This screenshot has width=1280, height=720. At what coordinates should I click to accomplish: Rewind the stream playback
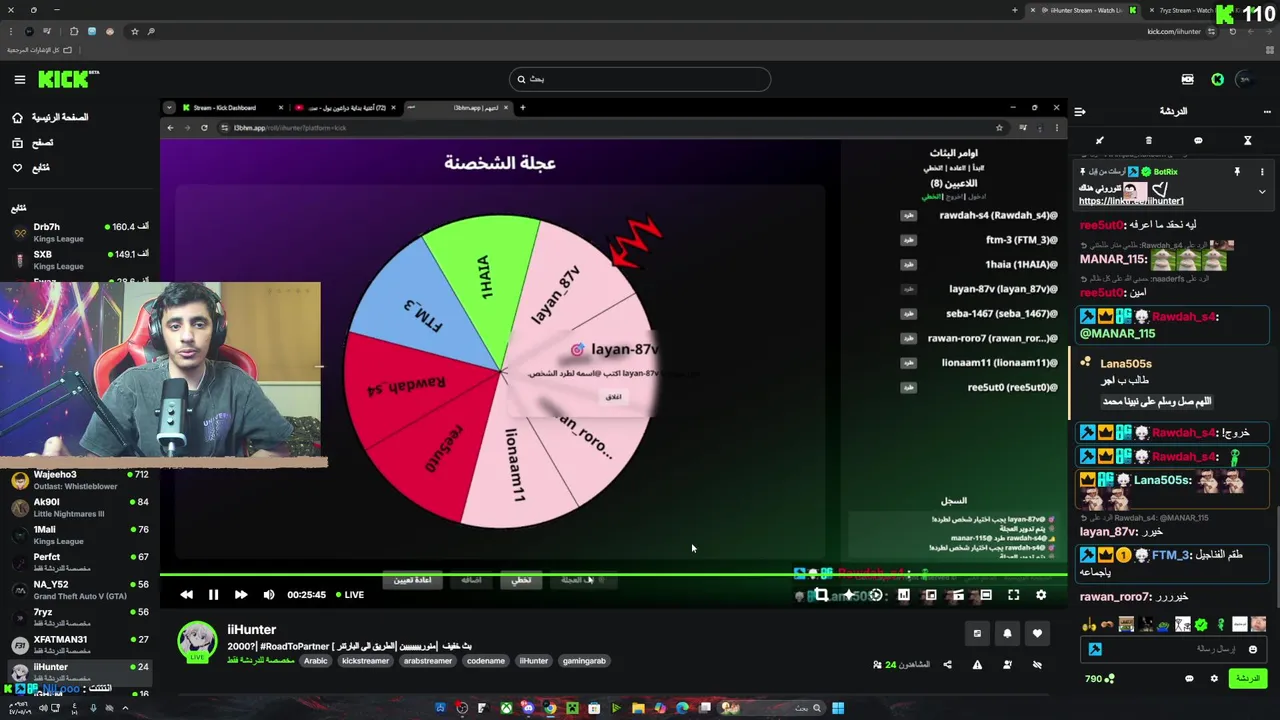coord(186,595)
